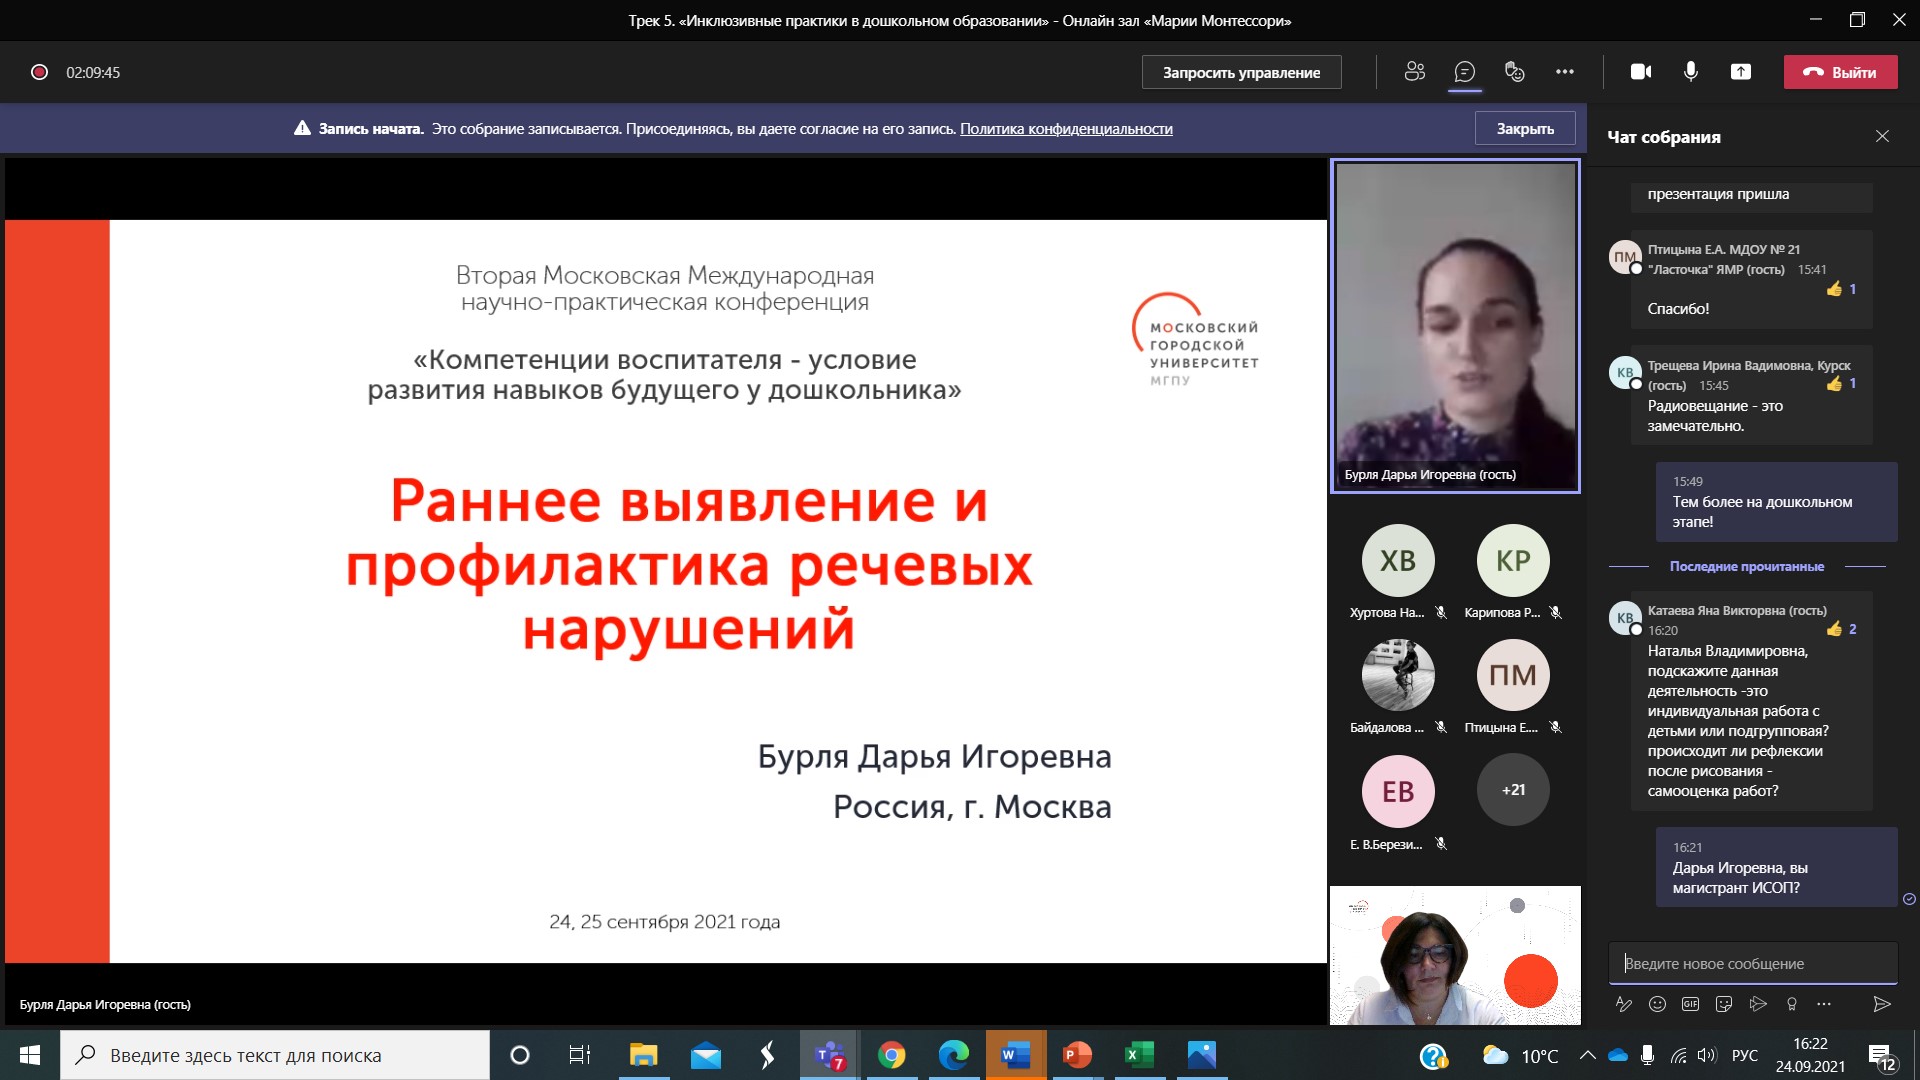The image size is (1920, 1080).
Task: Open the sticker picker in chat
Action: (x=1724, y=1004)
